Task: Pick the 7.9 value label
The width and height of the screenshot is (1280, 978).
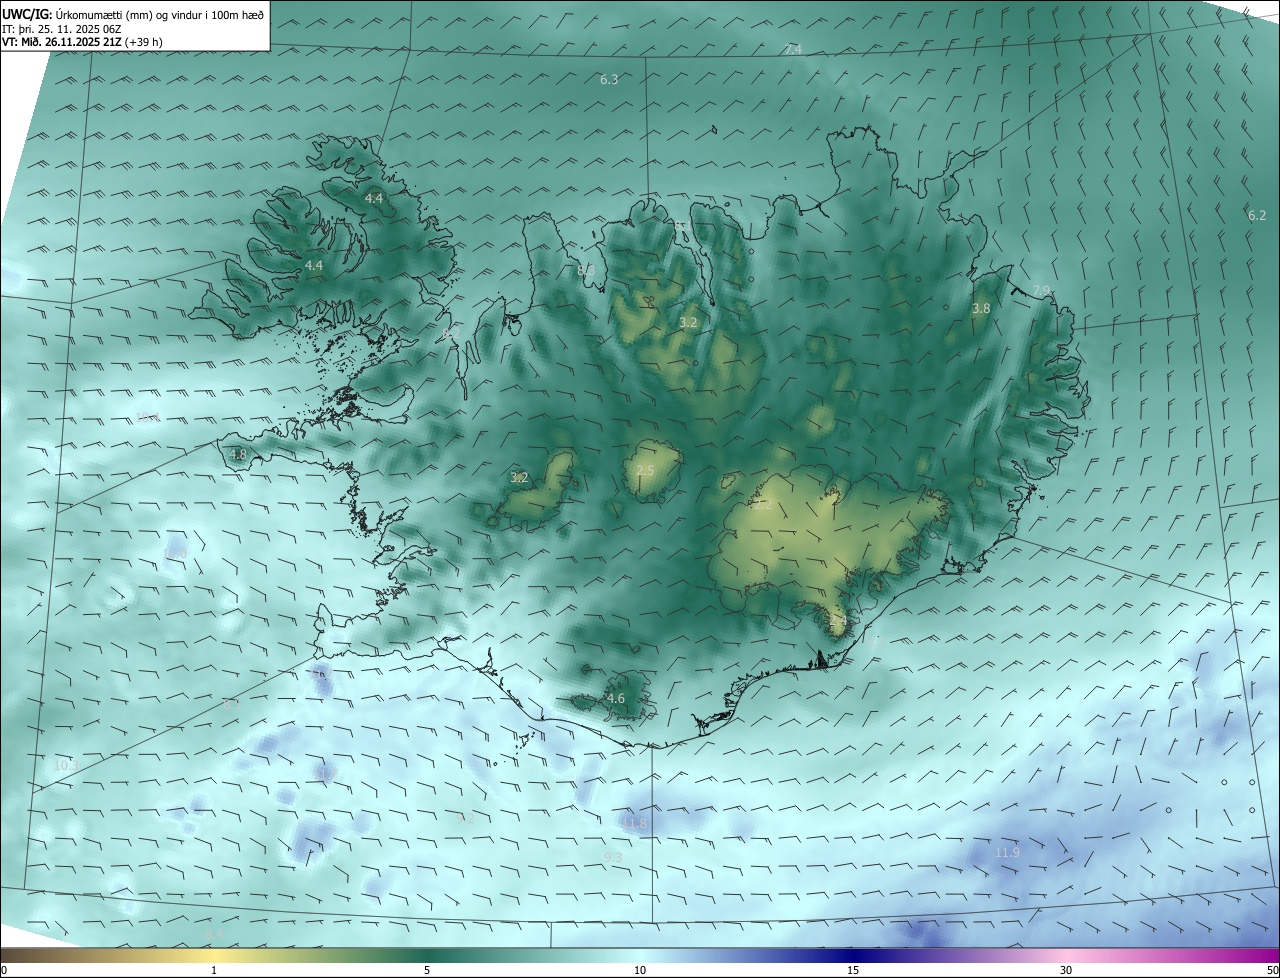Action: point(1041,290)
